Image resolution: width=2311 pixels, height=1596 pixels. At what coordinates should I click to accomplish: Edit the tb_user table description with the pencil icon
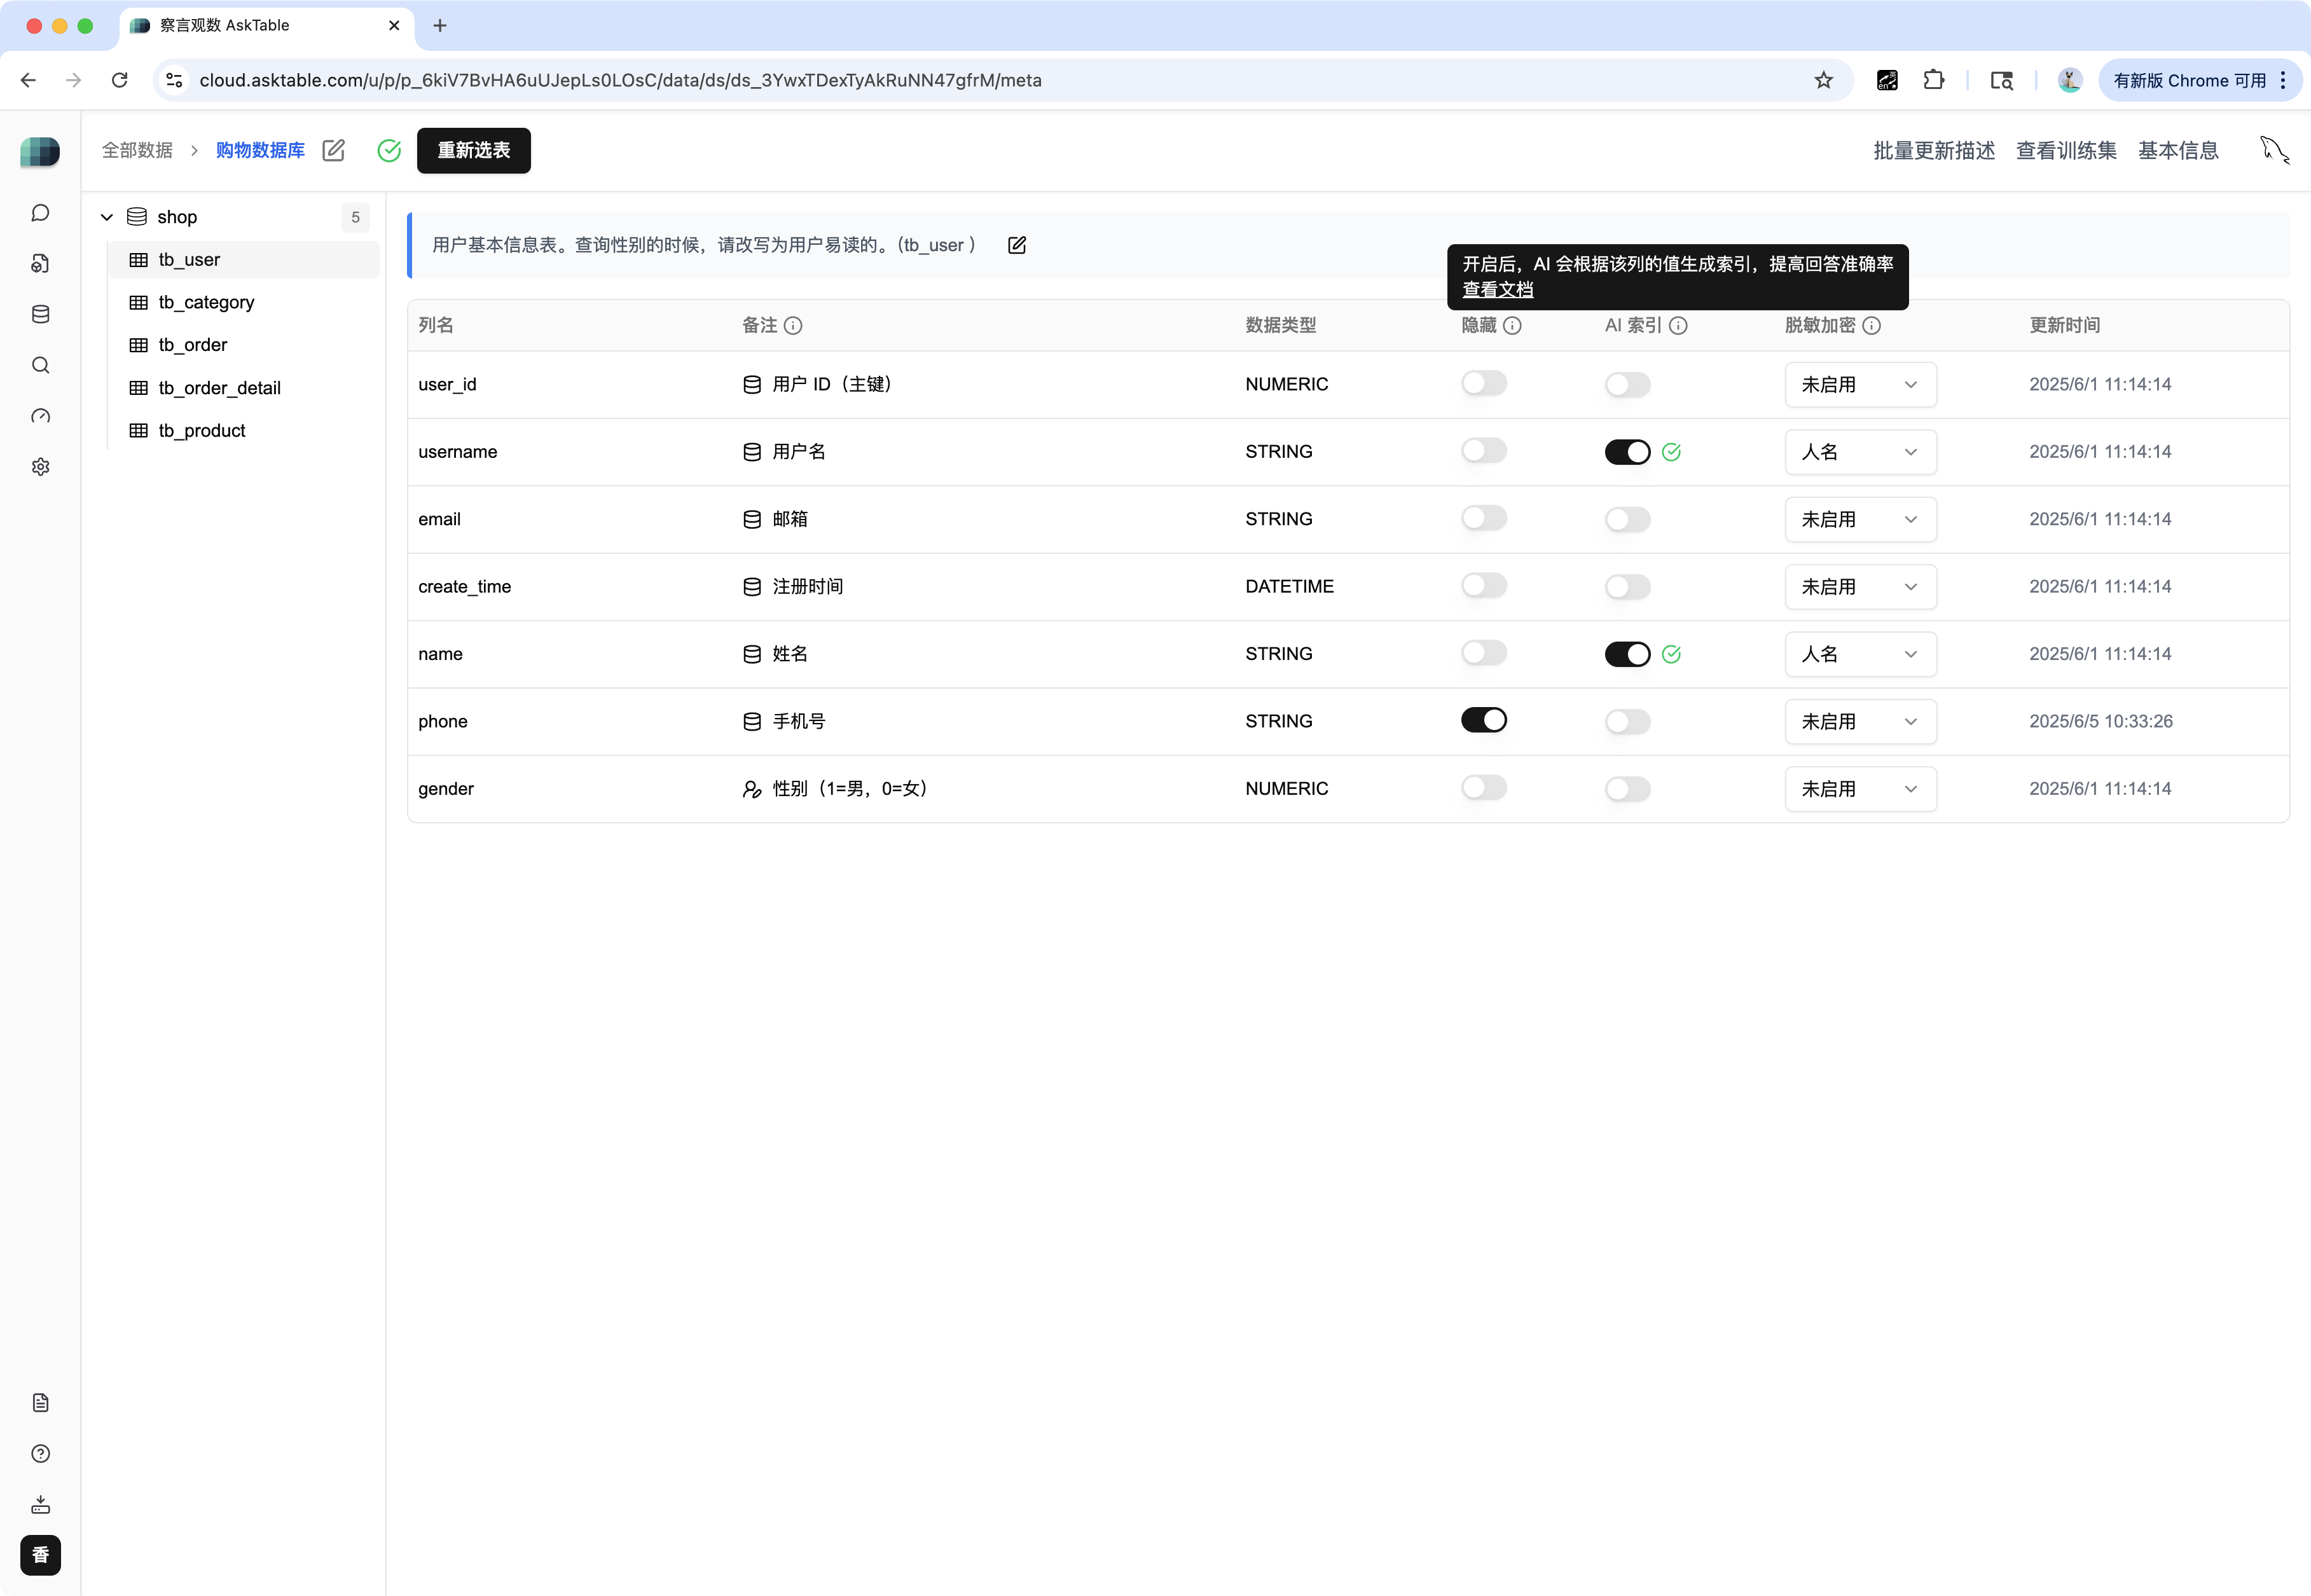pos(1017,245)
